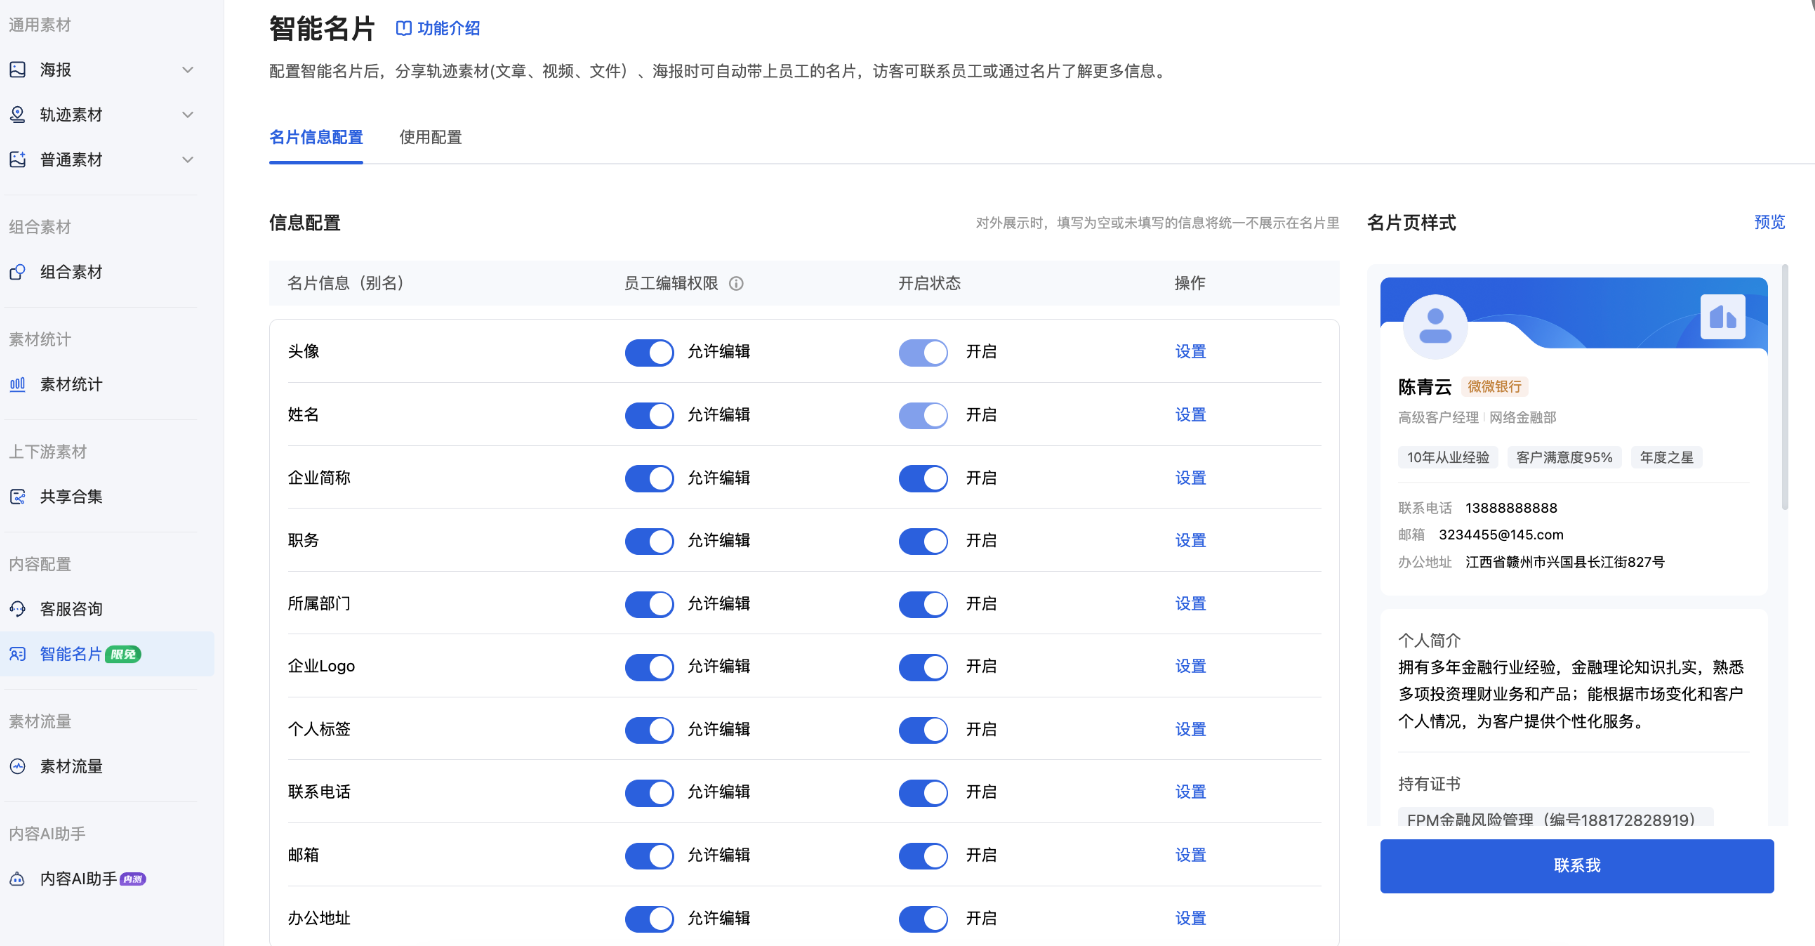1815x946 pixels.
Task: Click the 普通素材 icon in sidebar
Action: point(18,160)
